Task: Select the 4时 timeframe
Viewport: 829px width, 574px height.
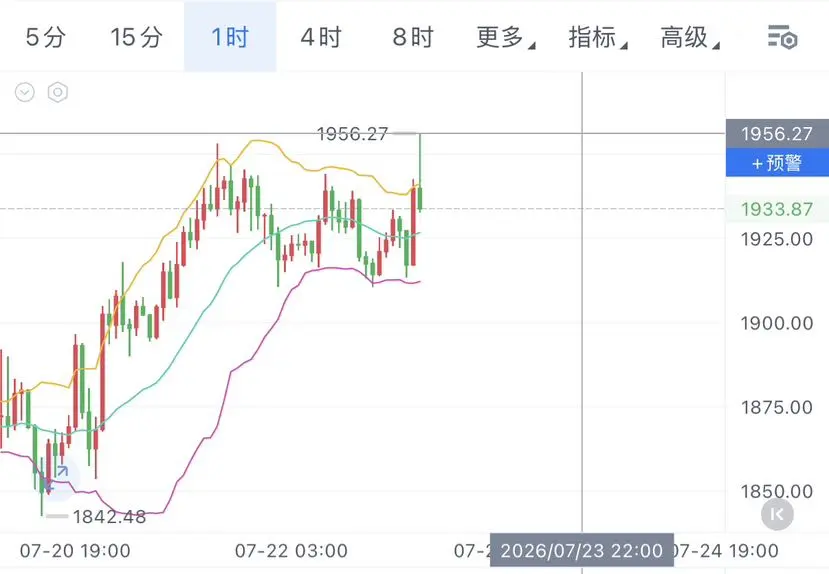Action: pyautogui.click(x=321, y=38)
